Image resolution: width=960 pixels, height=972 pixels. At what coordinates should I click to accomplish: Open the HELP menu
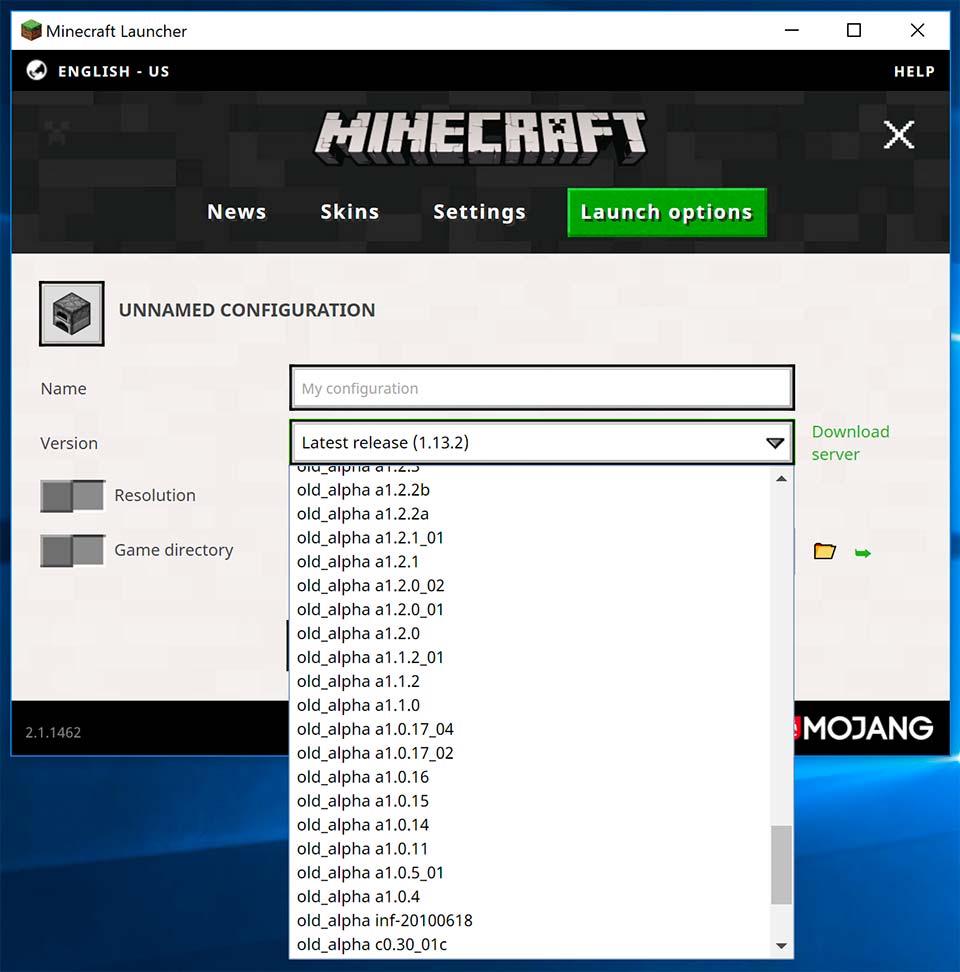click(913, 71)
